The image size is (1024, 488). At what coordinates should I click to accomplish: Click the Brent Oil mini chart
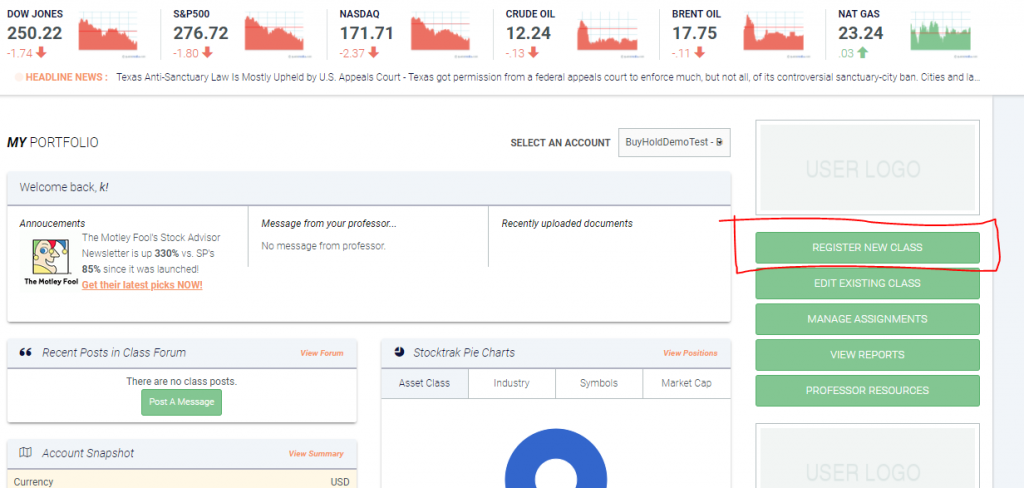(774, 34)
